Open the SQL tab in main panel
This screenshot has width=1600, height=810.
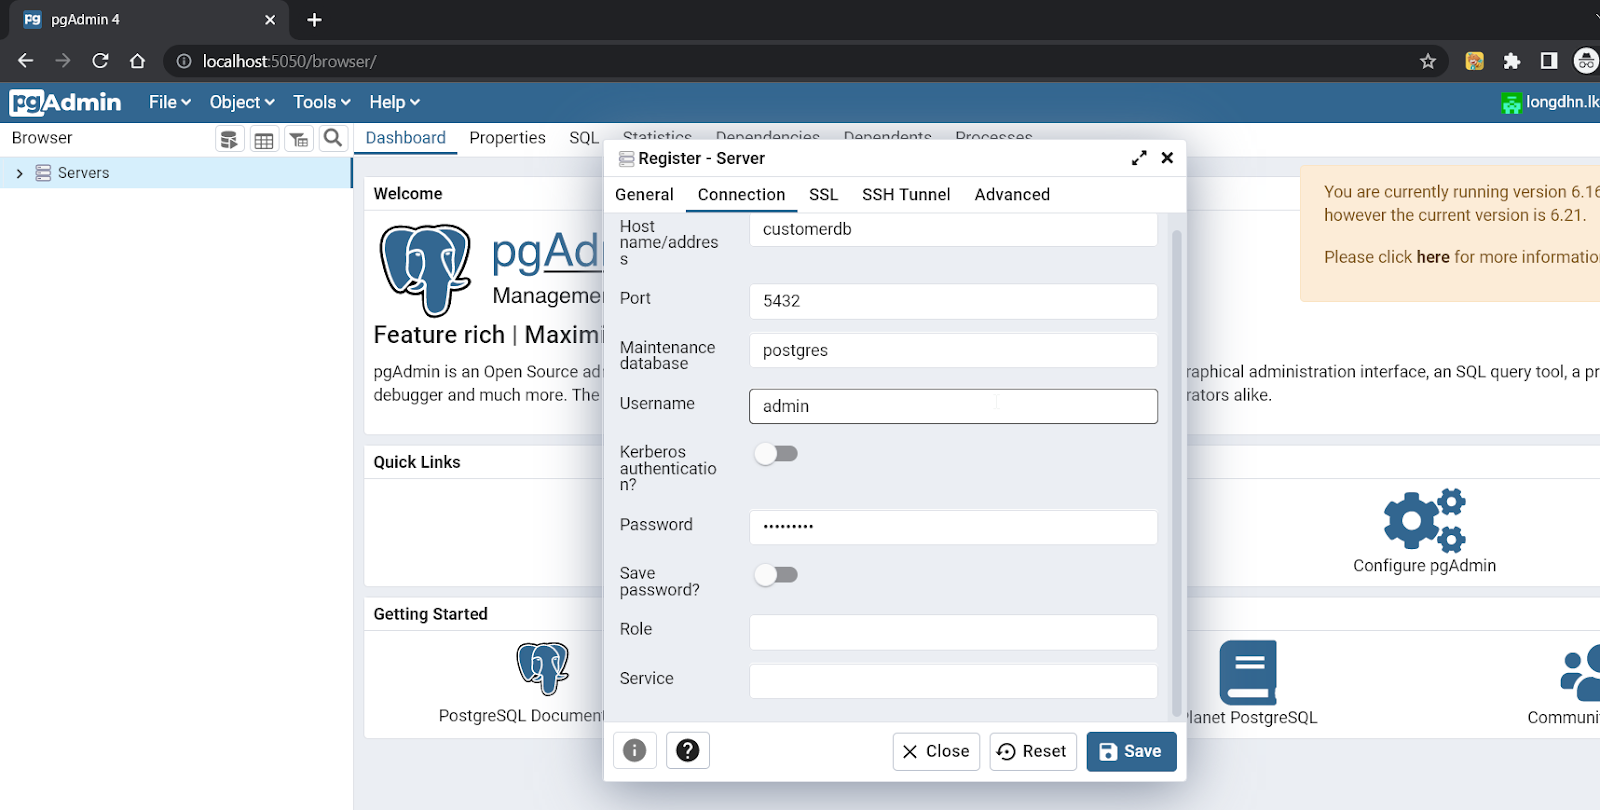click(584, 138)
